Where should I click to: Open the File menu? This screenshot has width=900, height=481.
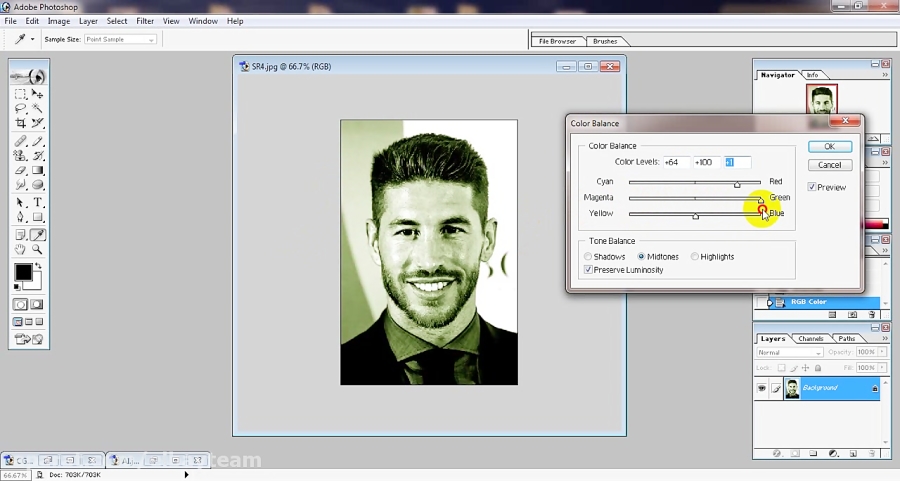10,21
